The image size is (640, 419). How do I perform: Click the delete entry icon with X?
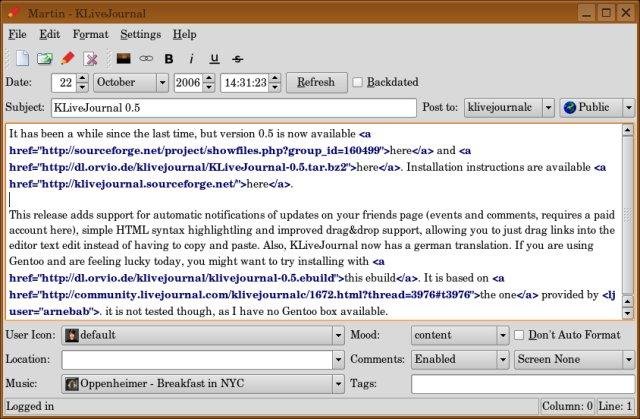tap(91, 59)
